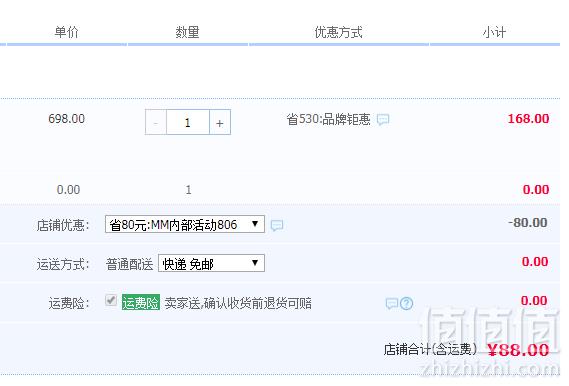Click the 运送方式: label
The width and height of the screenshot is (569, 386).
(63, 264)
